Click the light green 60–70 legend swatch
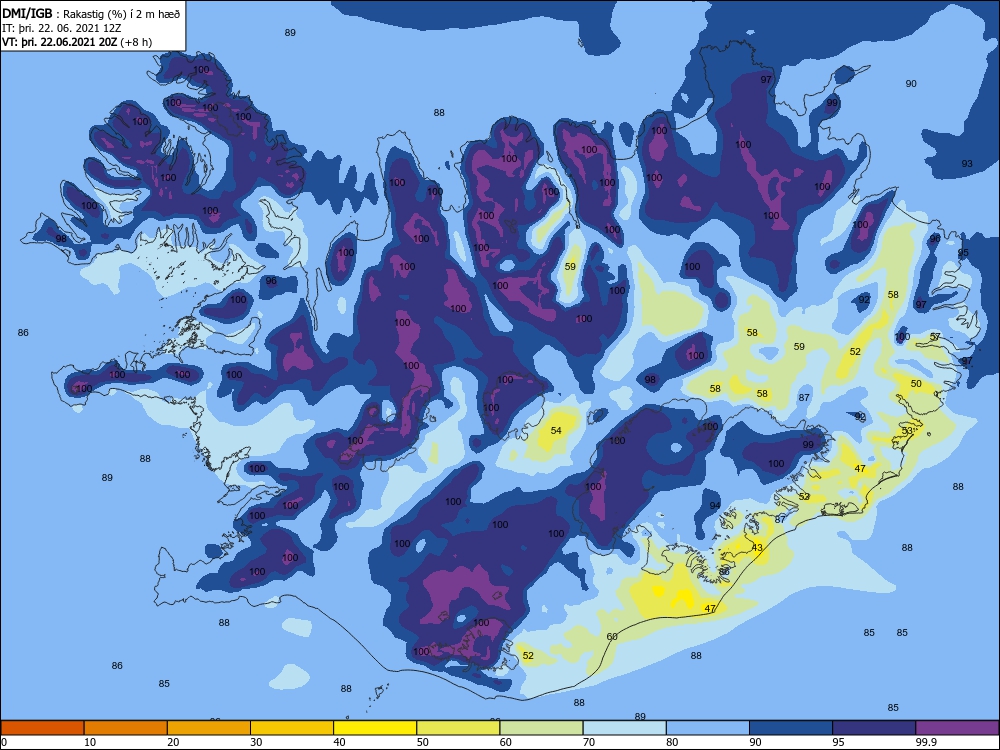 (541, 728)
